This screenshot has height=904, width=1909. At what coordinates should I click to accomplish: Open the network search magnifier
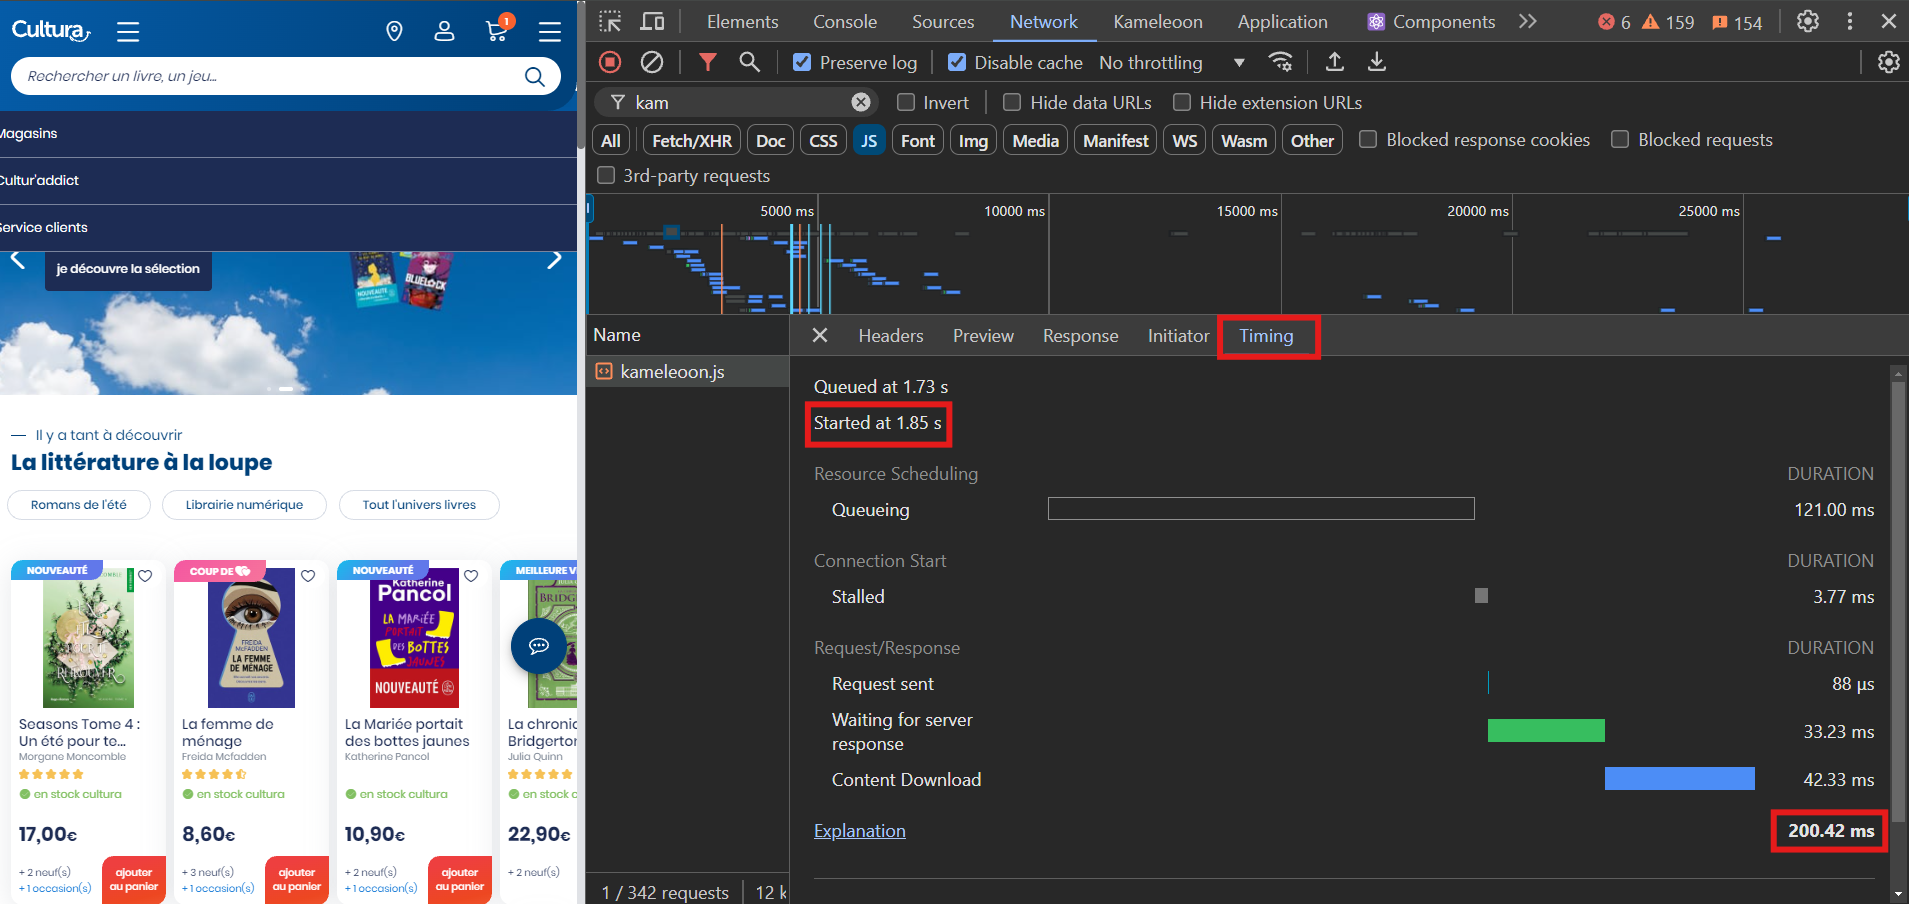point(749,62)
